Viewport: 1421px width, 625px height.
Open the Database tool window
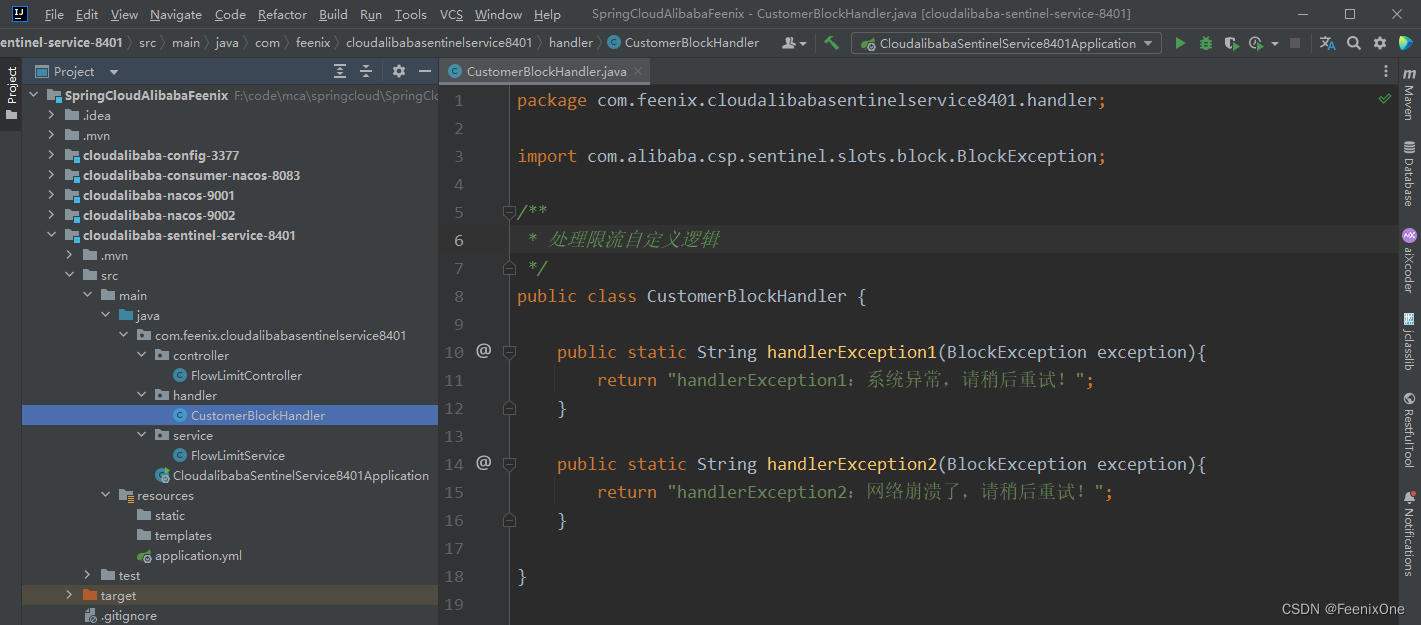(x=1409, y=174)
